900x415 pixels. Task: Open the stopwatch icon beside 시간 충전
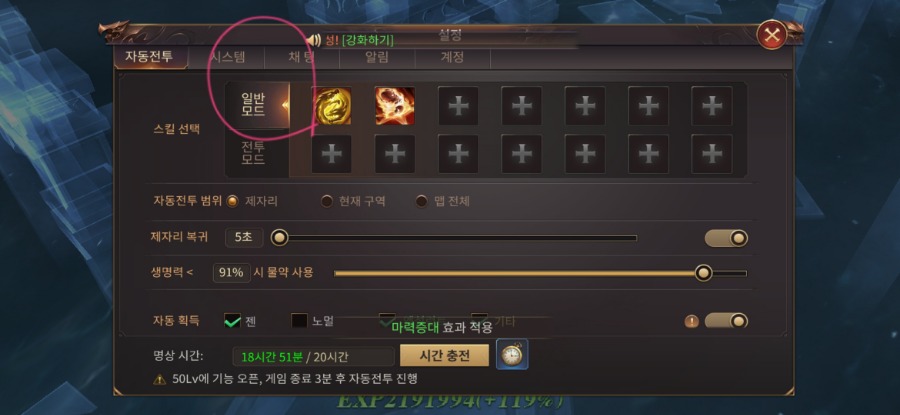pyautogui.click(x=512, y=355)
